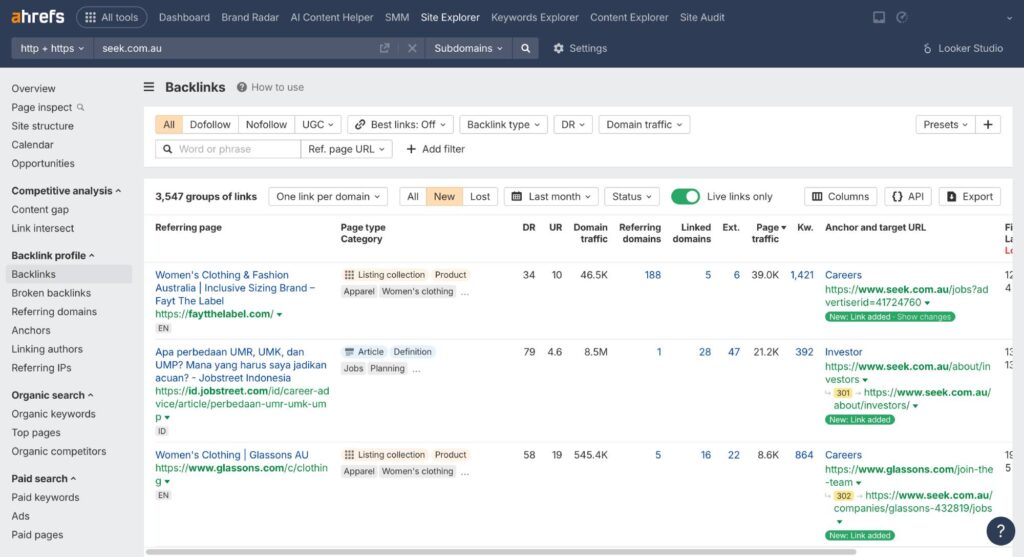
Task: Expand the Backlink type dropdown
Action: [x=504, y=125]
